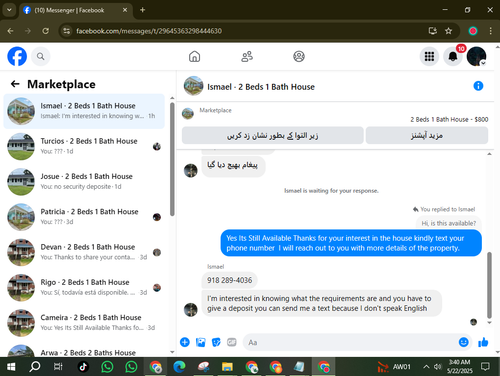Screen dimensions: 500x376
Task: Show hidden system tray icons chevron
Action: 426,367
